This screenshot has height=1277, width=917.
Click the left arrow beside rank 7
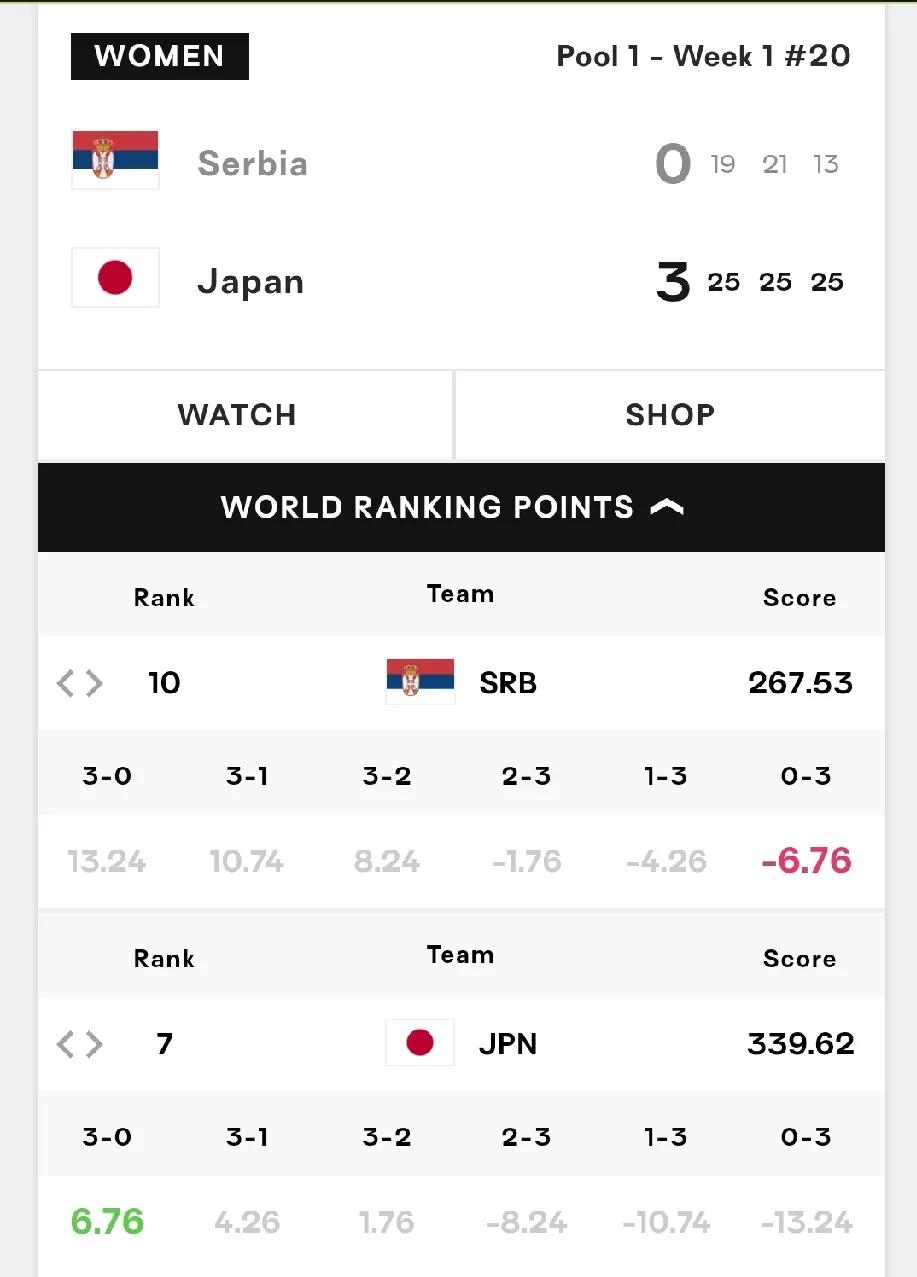point(66,1044)
